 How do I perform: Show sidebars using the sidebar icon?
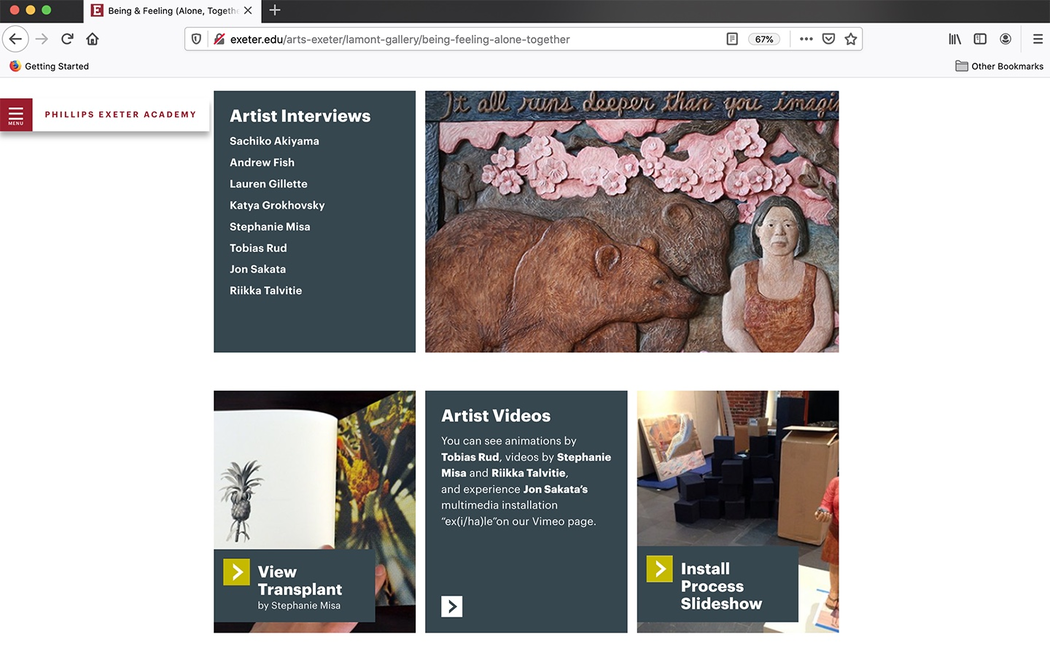[x=980, y=39]
